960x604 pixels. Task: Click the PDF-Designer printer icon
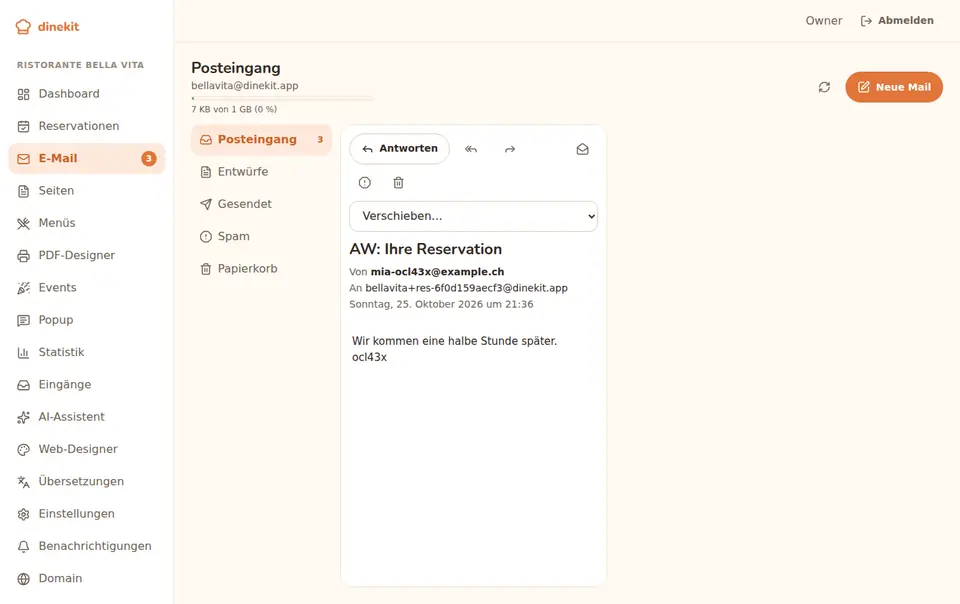pyautogui.click(x=23, y=256)
